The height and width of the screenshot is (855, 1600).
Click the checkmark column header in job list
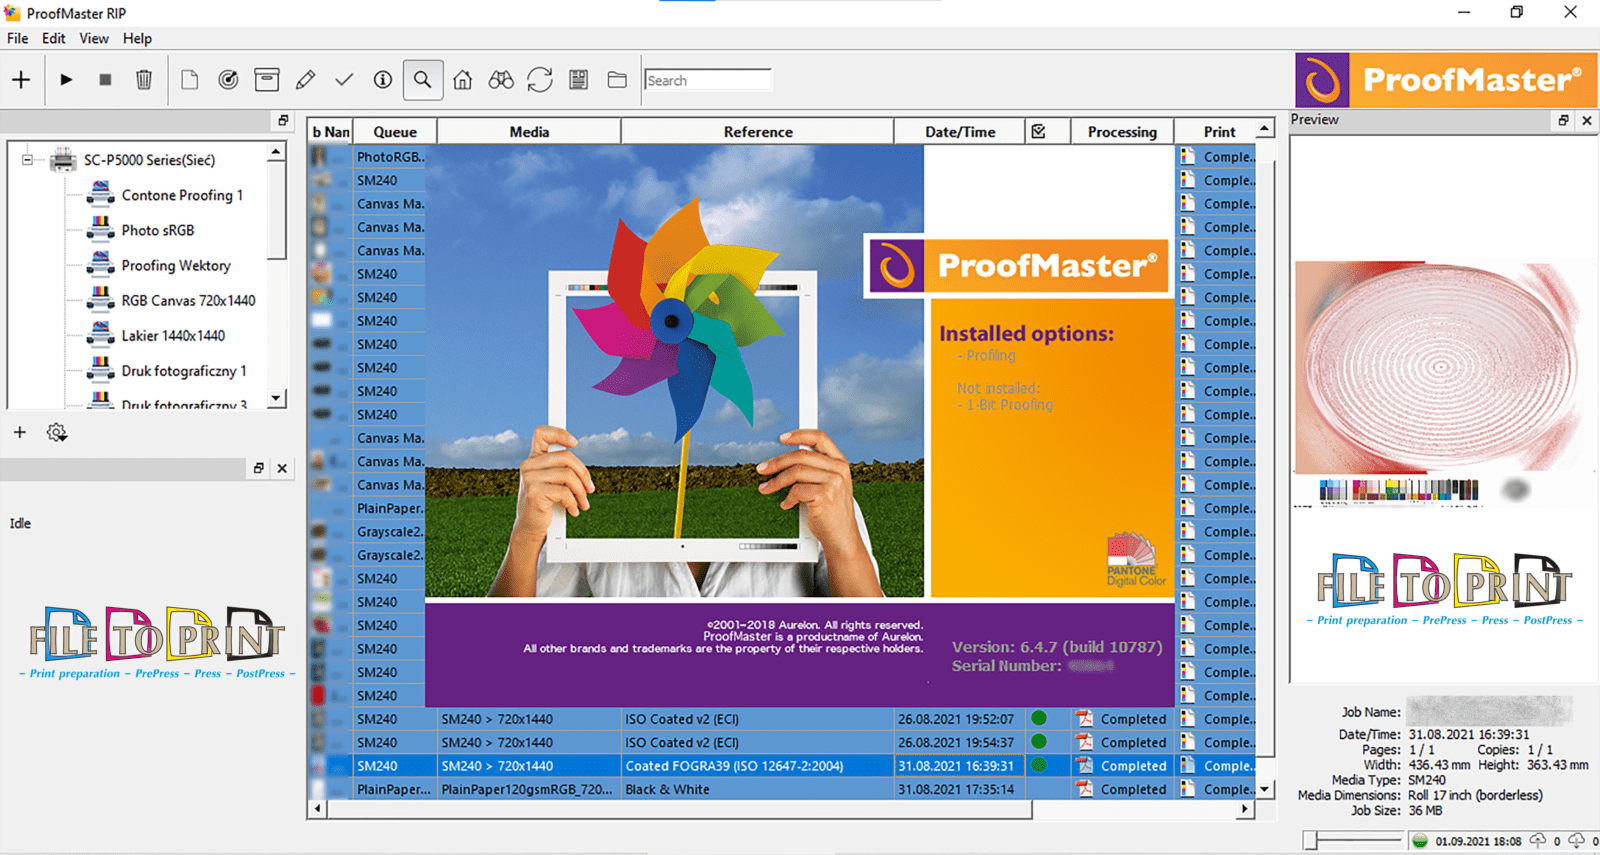[1039, 132]
